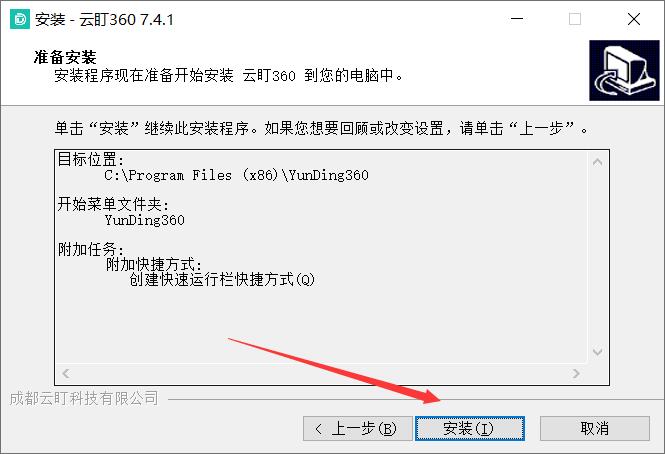Click the right arrow of the horizontal scrollbar
Image resolution: width=665 pixels, height=454 pixels.
coord(576,373)
